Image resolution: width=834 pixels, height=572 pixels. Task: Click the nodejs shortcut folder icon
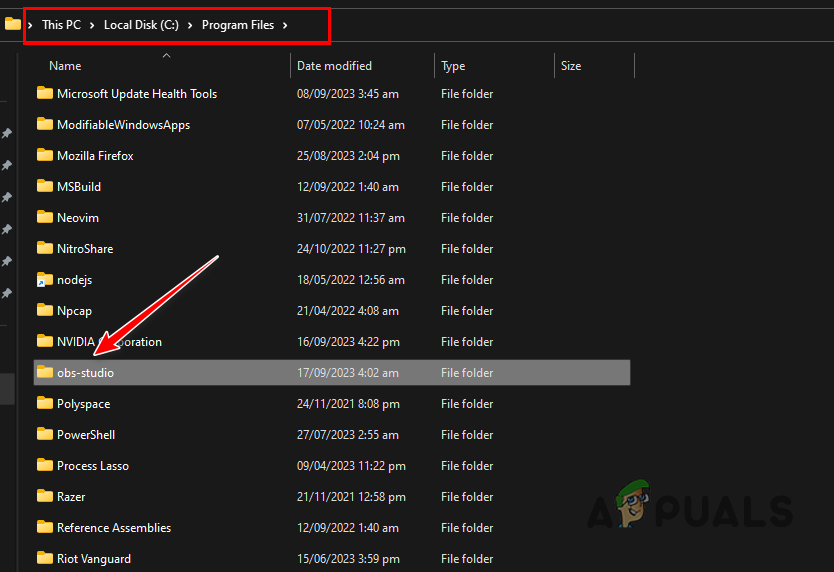[45, 279]
